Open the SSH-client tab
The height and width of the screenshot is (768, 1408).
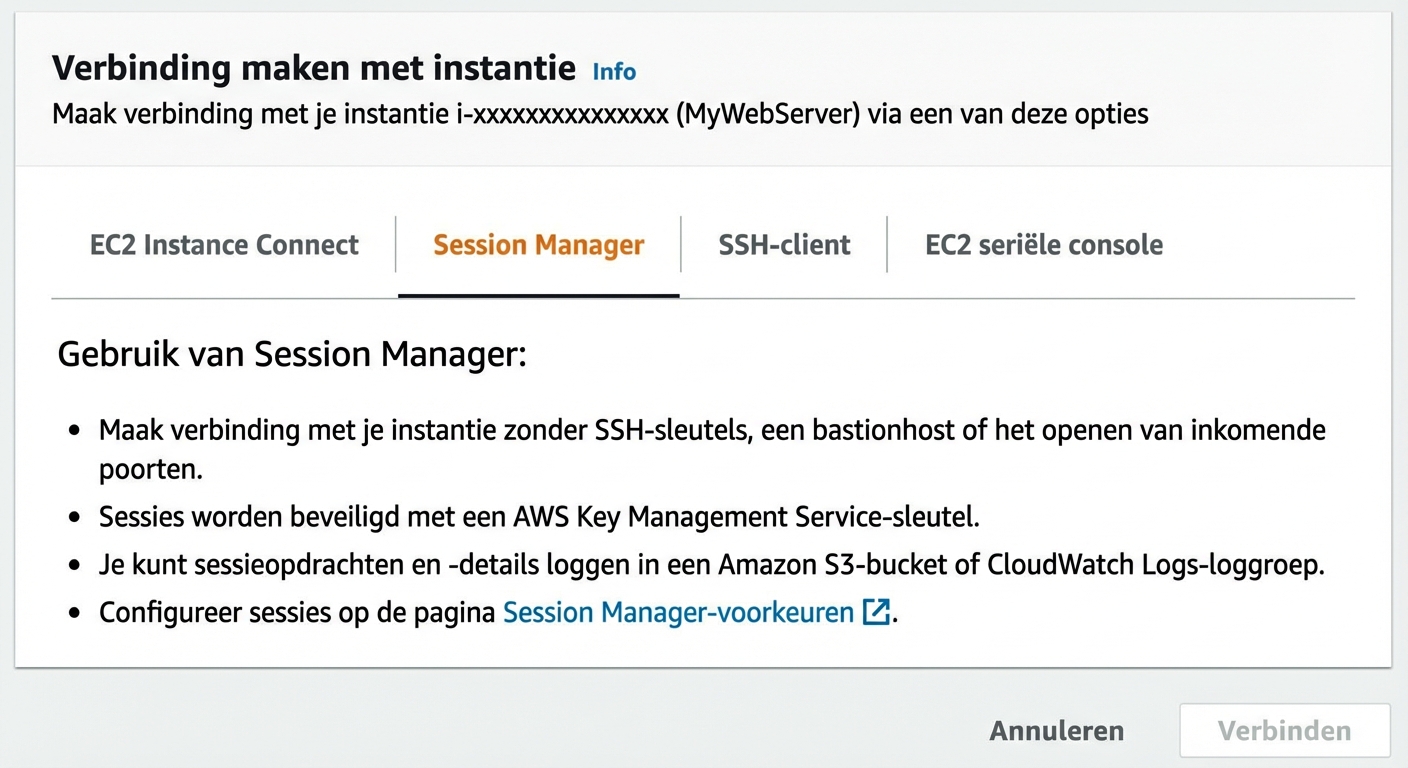click(x=784, y=244)
